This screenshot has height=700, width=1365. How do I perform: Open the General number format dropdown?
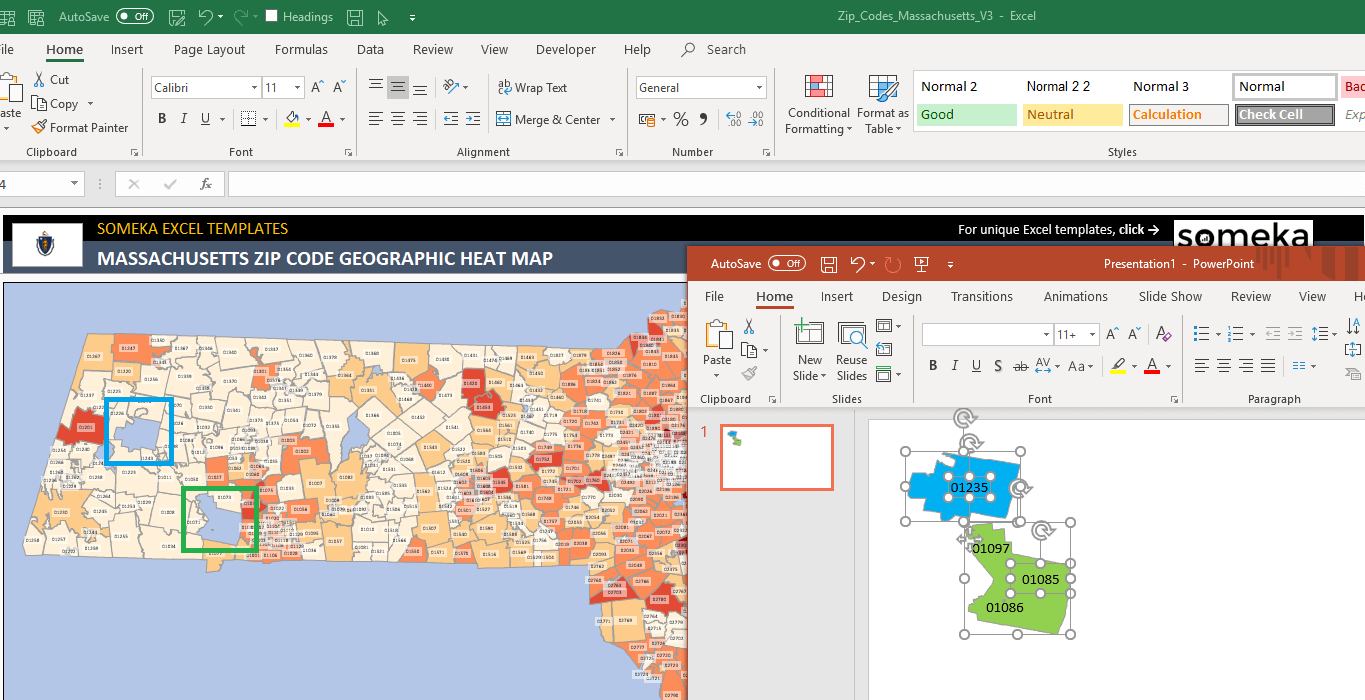[700, 87]
